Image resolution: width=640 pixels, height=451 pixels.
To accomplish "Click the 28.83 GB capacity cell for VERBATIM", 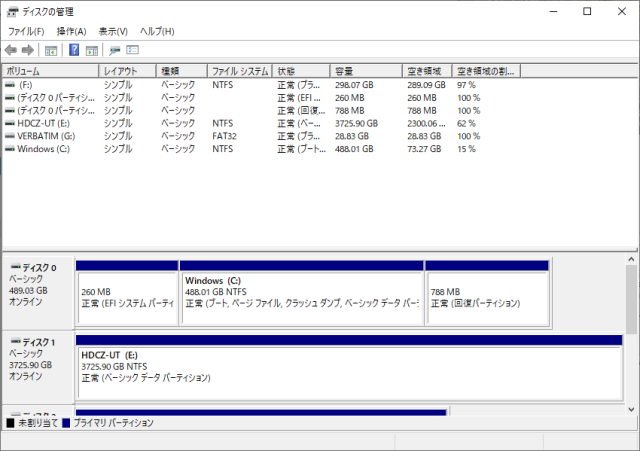I will click(x=351, y=136).
